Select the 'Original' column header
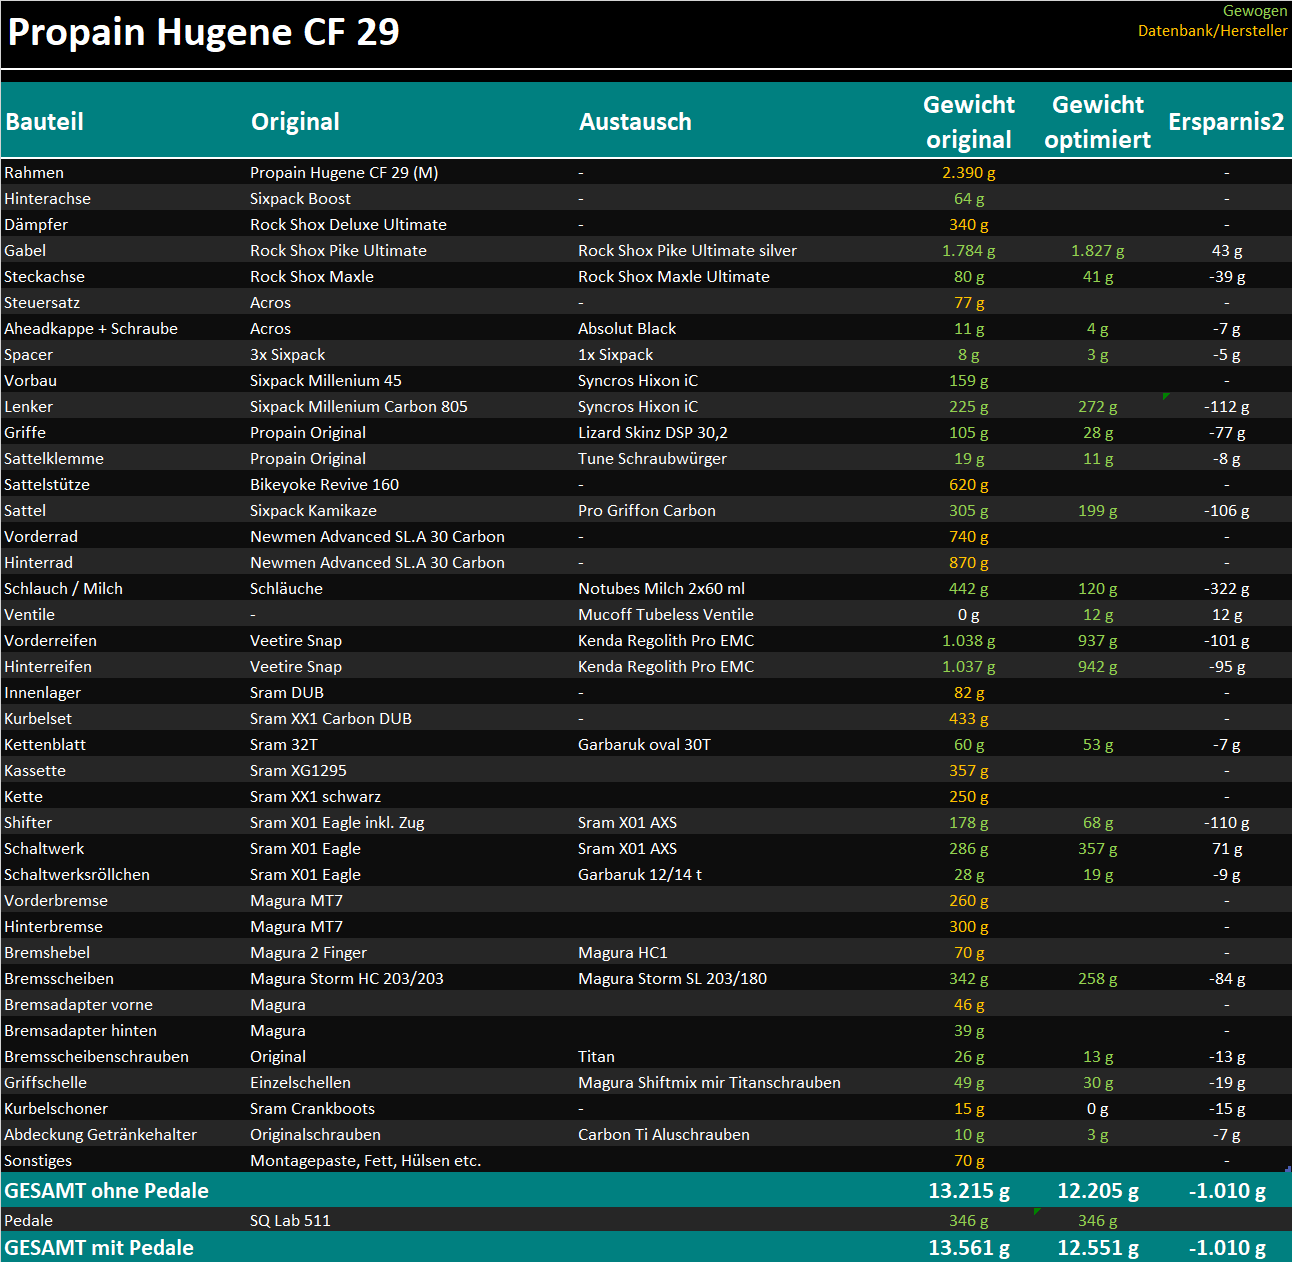 (x=295, y=122)
